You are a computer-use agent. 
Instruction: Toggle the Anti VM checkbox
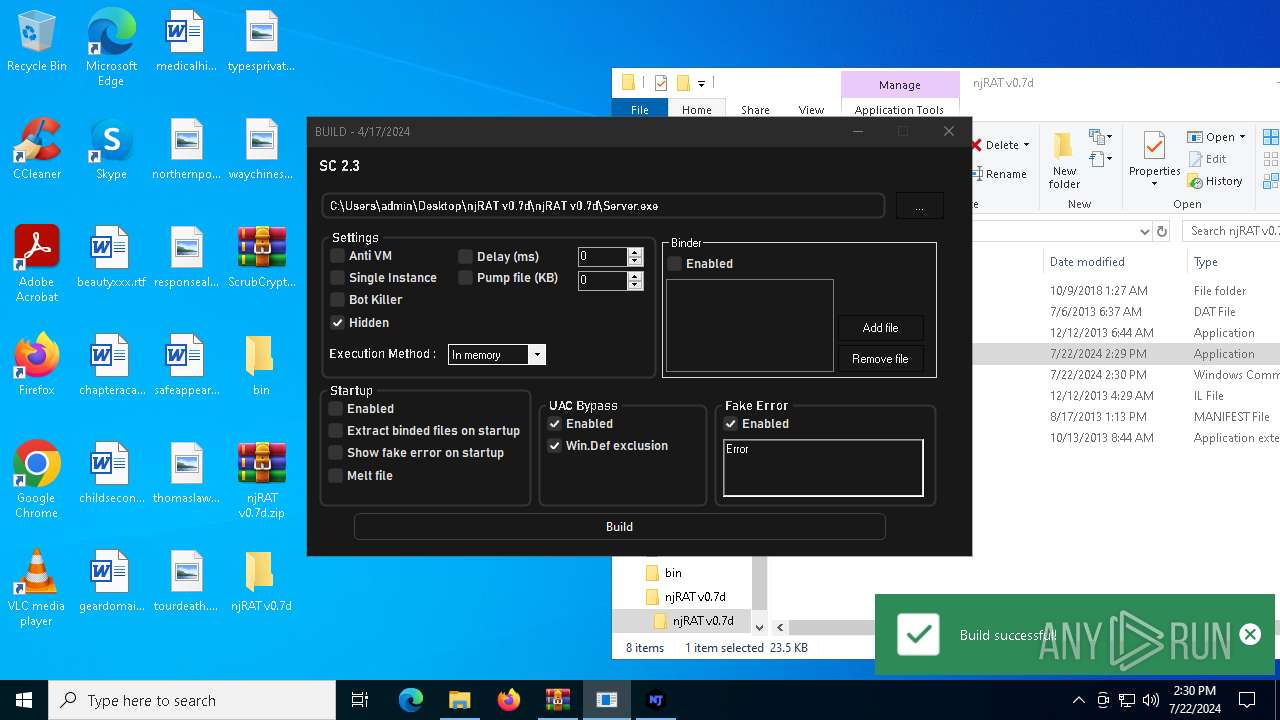(x=338, y=256)
